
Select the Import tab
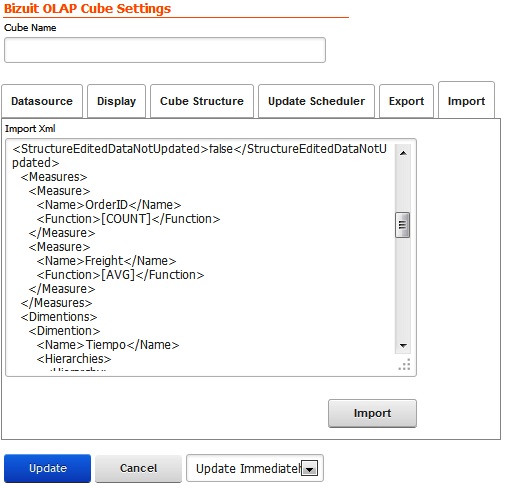click(x=466, y=100)
